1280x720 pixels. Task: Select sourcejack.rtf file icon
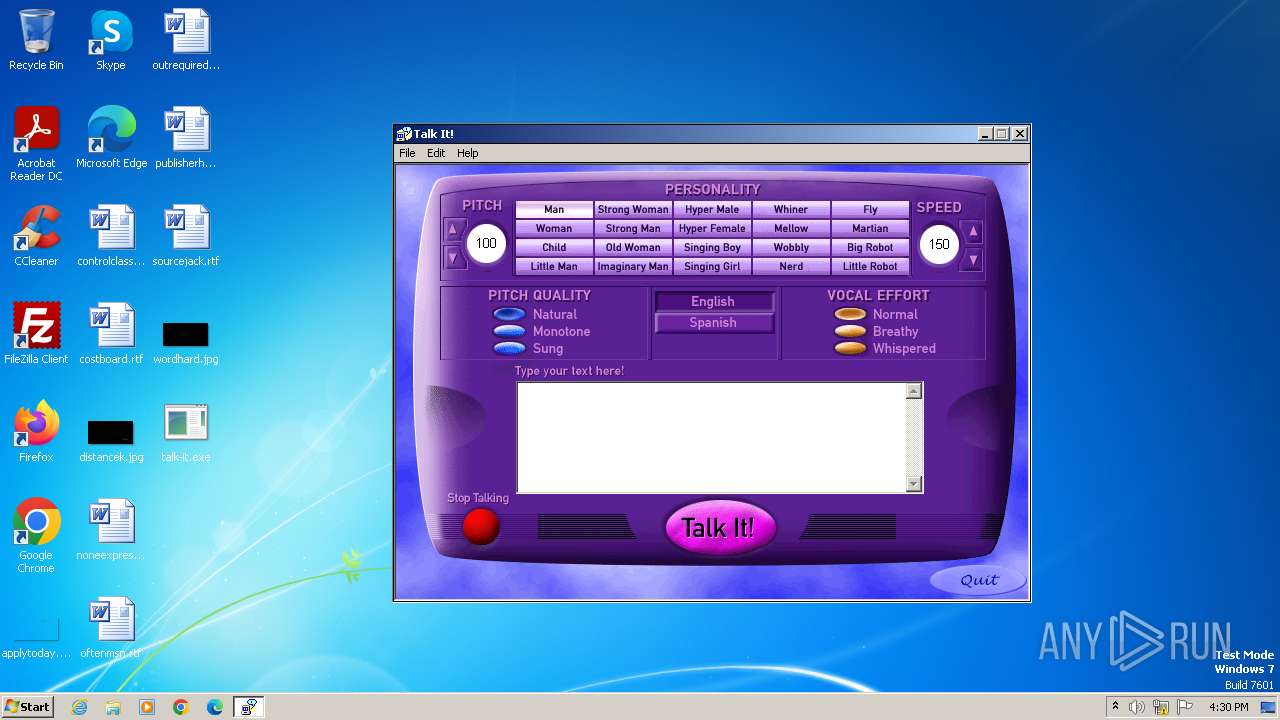186,236
